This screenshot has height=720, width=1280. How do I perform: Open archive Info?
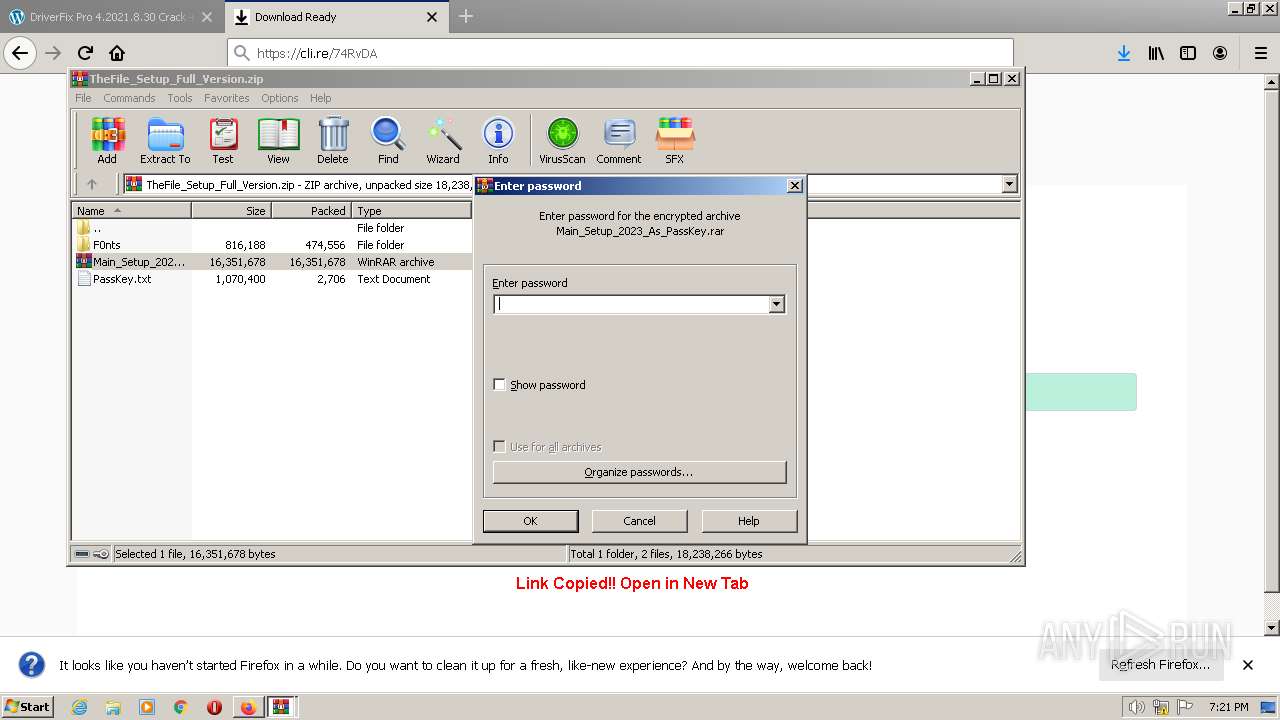point(498,140)
